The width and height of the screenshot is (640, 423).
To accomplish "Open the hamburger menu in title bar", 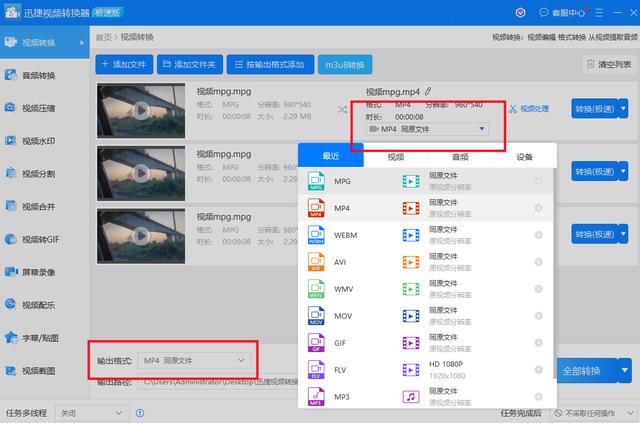I will [599, 13].
